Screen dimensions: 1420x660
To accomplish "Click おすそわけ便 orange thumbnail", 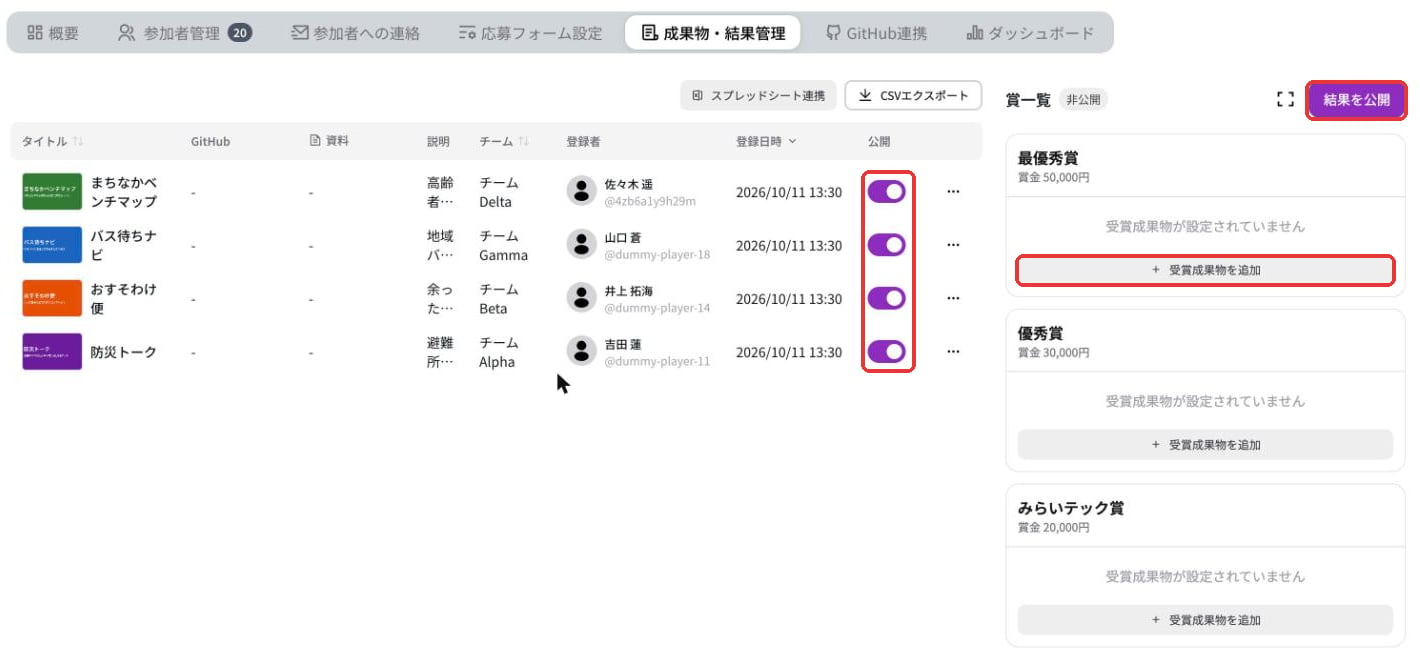I will tap(52, 298).
